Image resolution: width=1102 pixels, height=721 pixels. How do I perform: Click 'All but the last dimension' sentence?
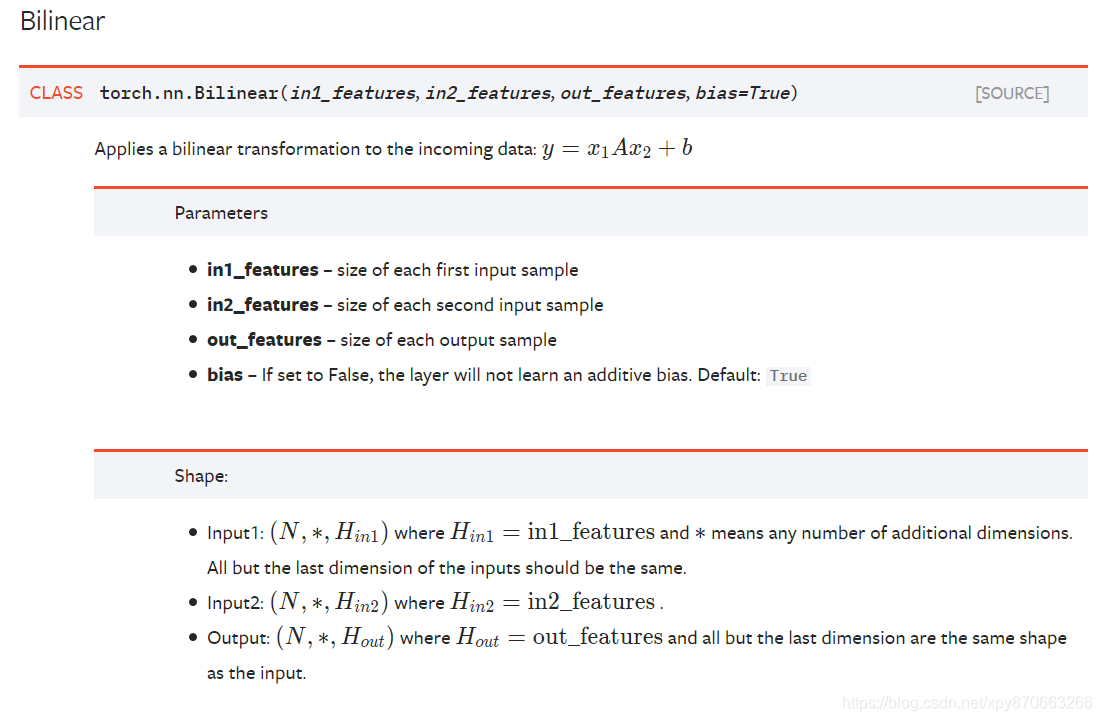click(446, 568)
